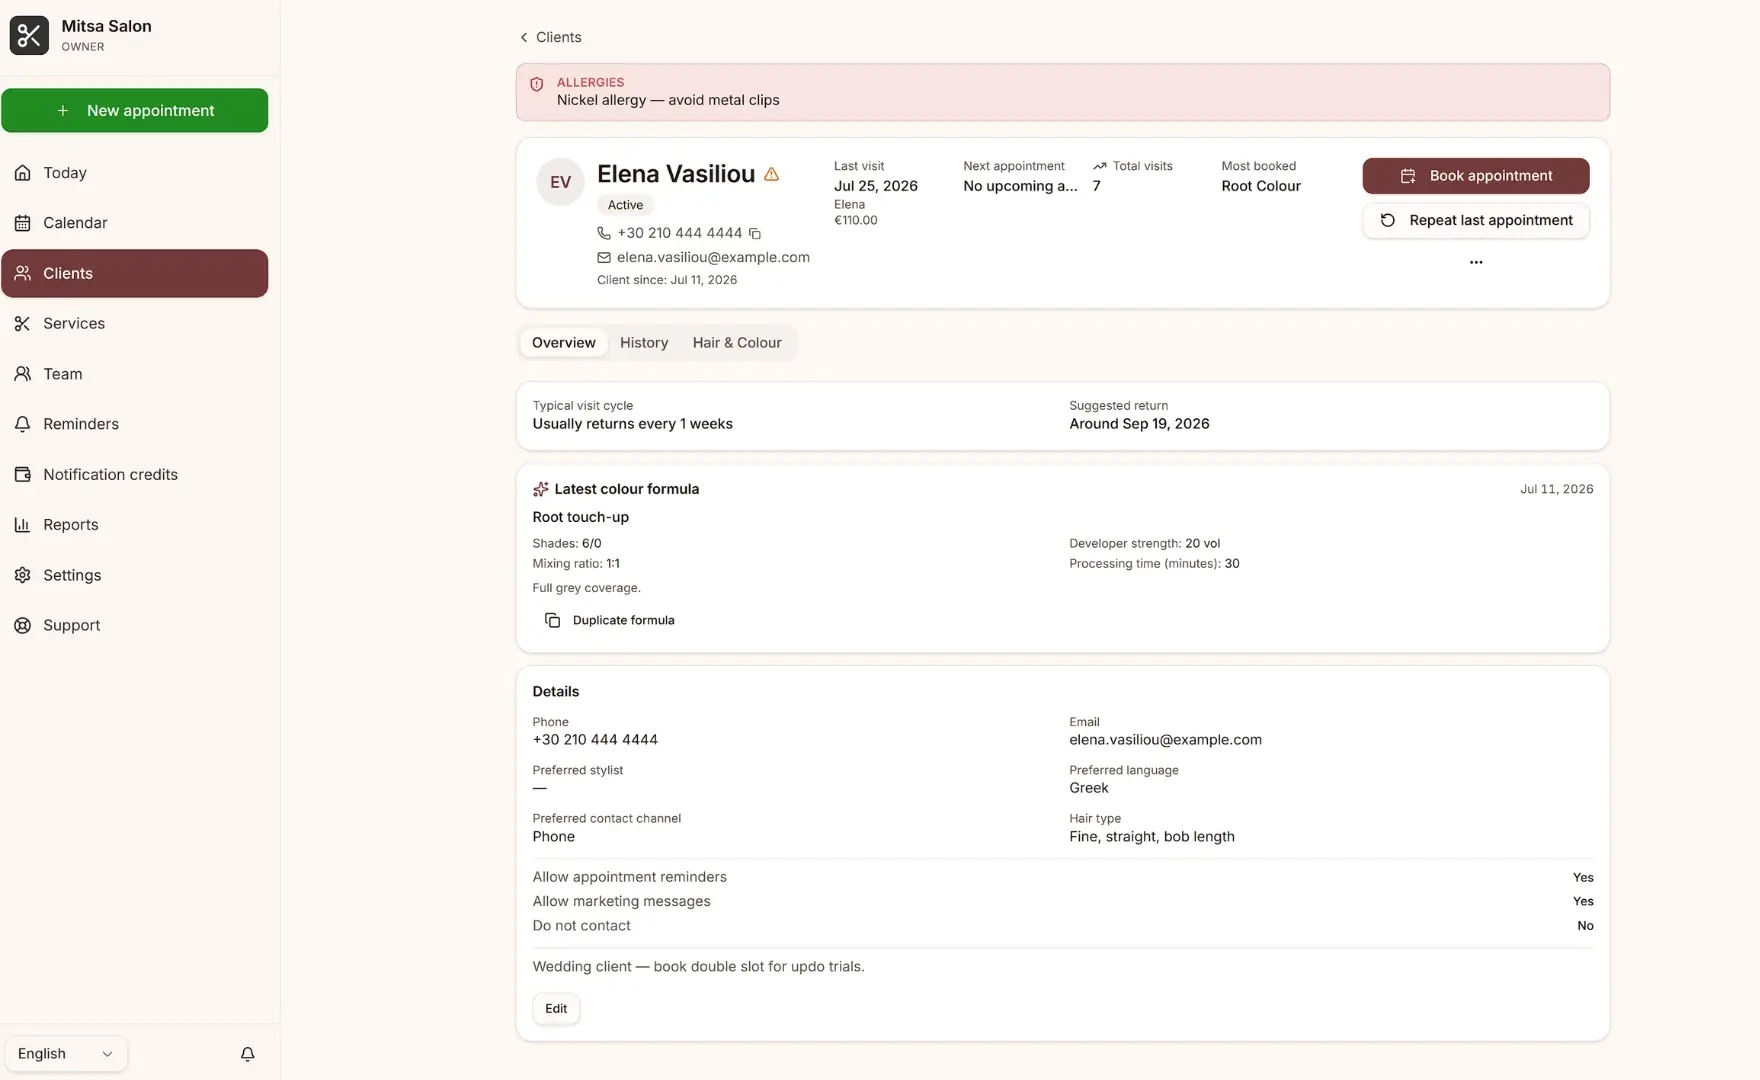The width and height of the screenshot is (1760, 1080).
Task: Click 'Fine, straight, bob length' hair type
Action: coord(1152,837)
